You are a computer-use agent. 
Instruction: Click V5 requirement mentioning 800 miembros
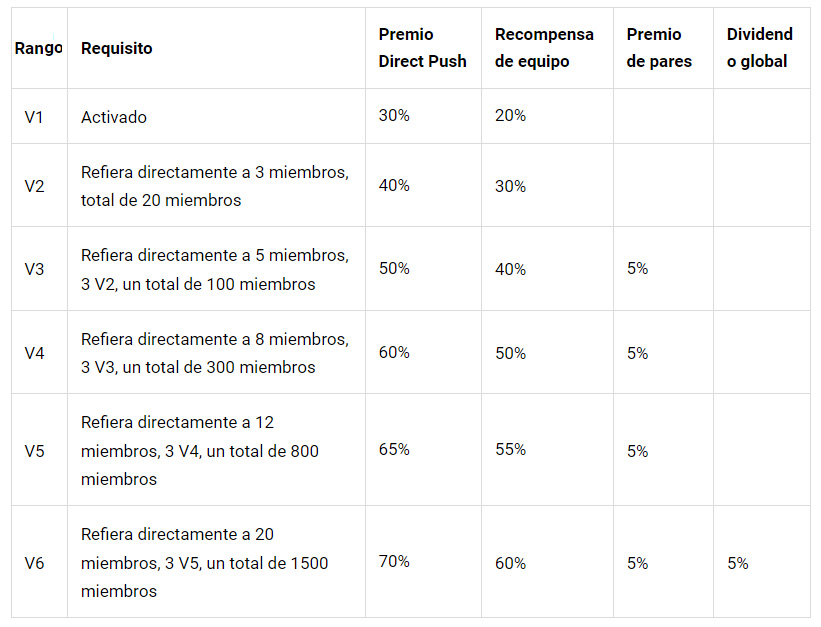[x=200, y=450]
